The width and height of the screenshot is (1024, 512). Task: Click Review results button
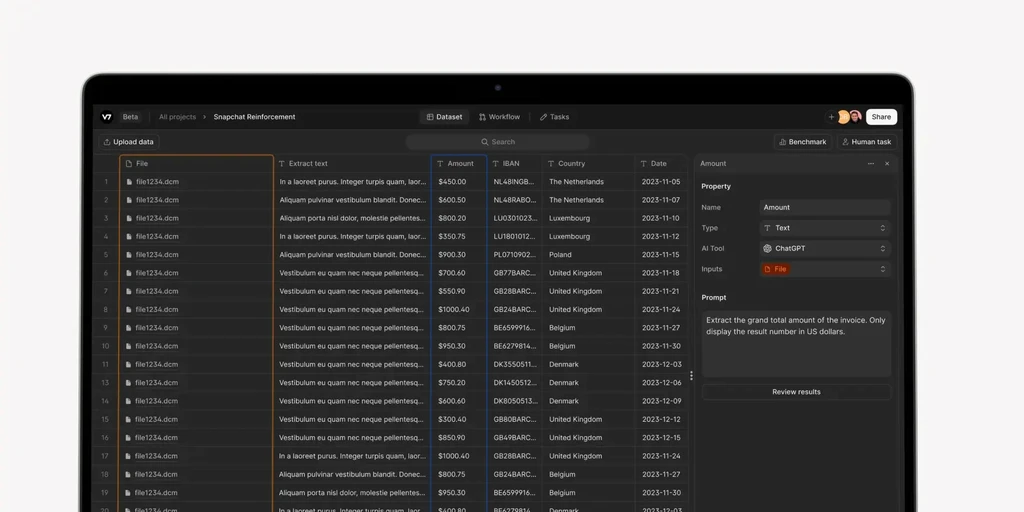click(796, 392)
